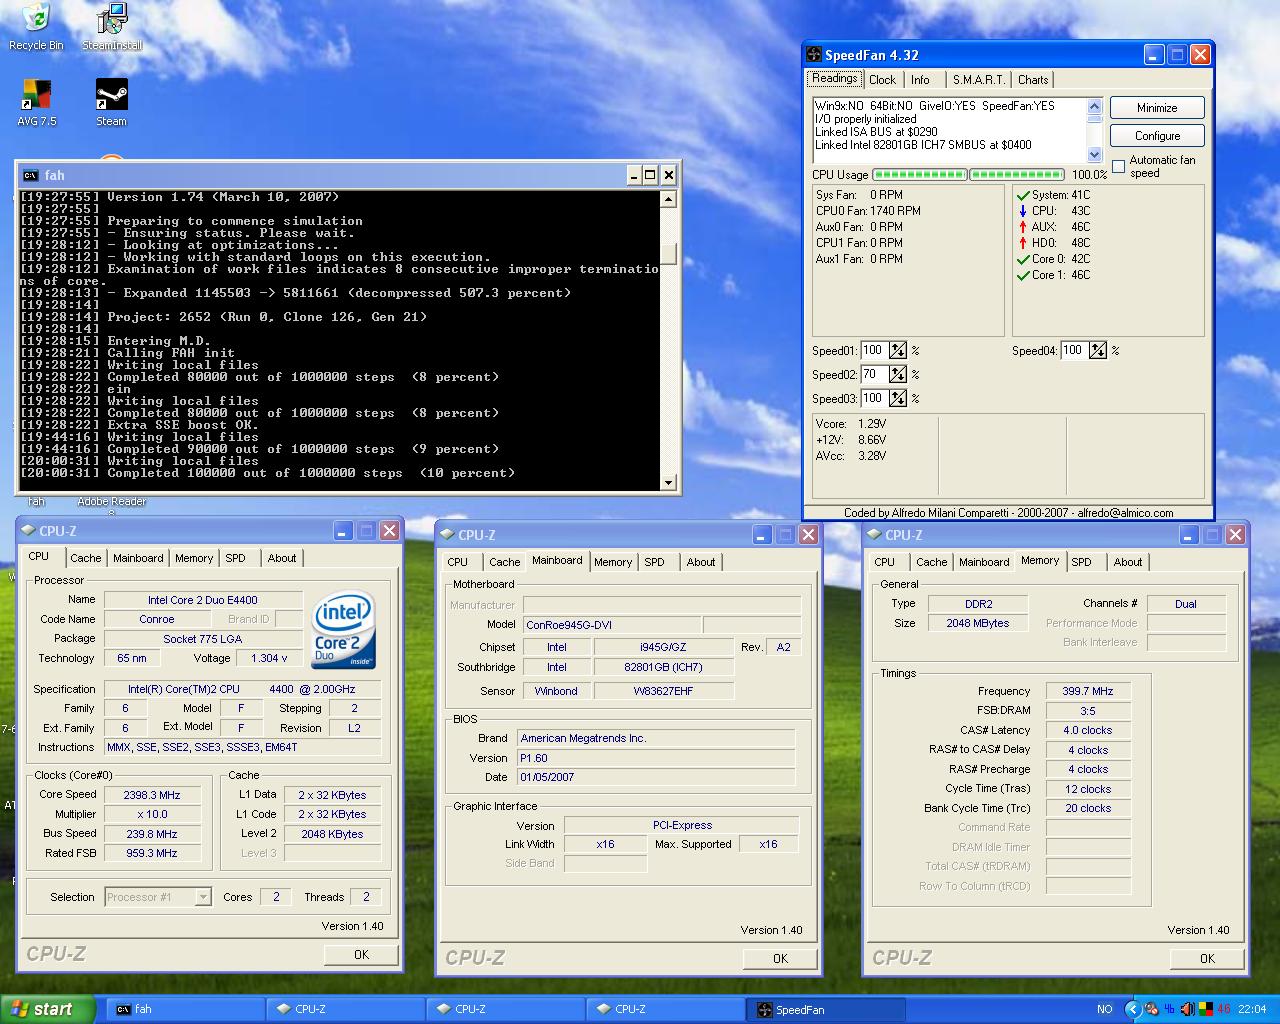Switch to the SpeedFan taskbar button
This screenshot has width=1280, height=1024.
(826, 1009)
